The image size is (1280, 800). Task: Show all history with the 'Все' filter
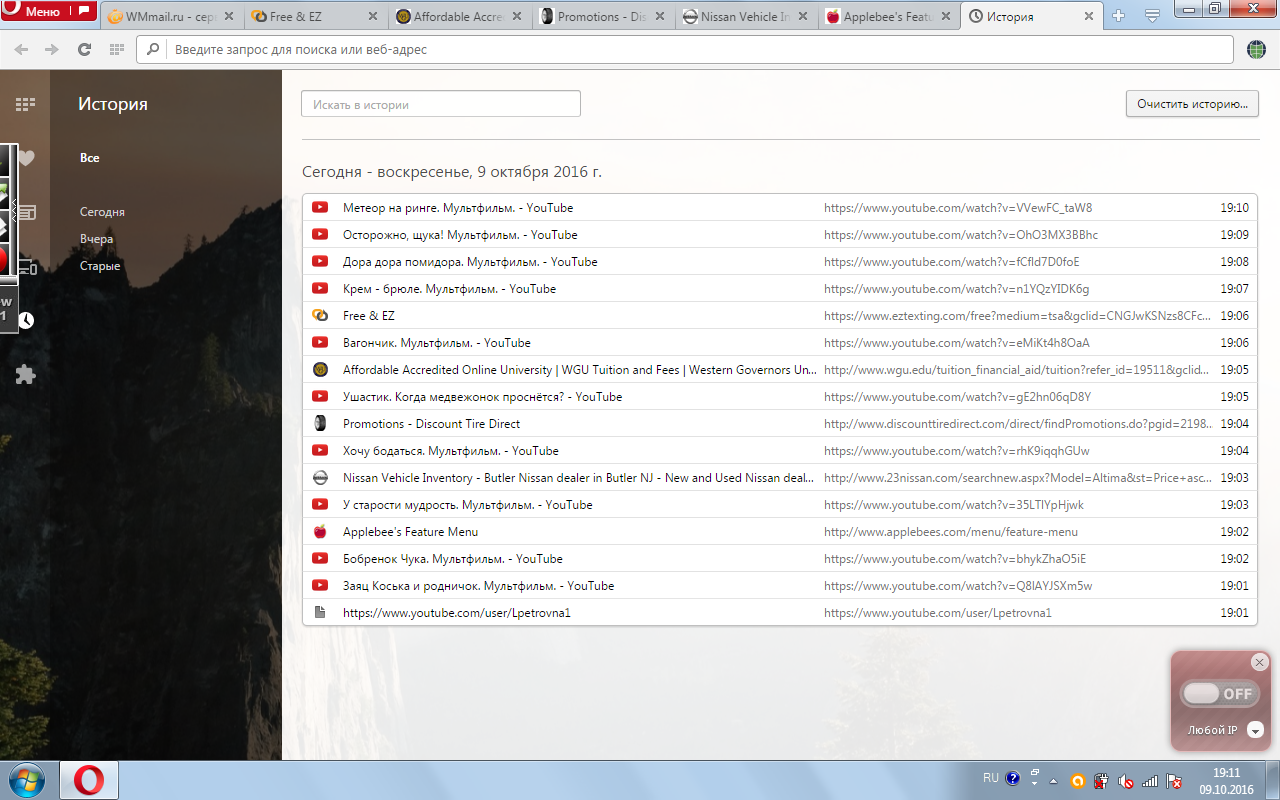(90, 158)
